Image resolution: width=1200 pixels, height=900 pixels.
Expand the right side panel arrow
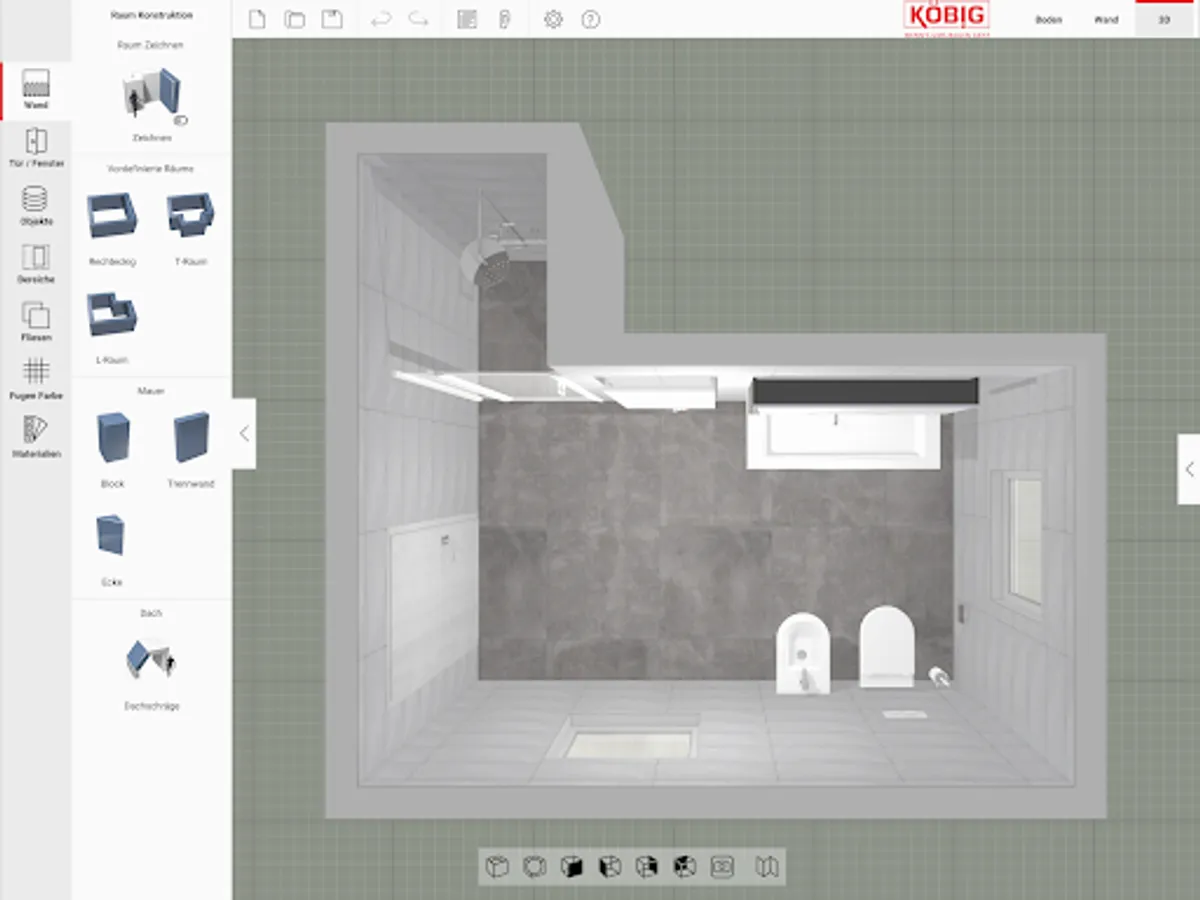click(1188, 469)
